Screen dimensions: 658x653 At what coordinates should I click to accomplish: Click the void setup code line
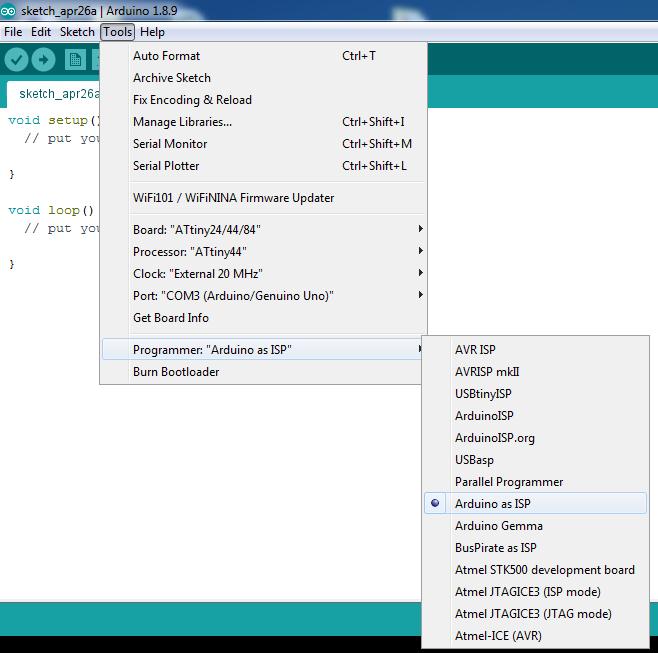(x=54, y=120)
